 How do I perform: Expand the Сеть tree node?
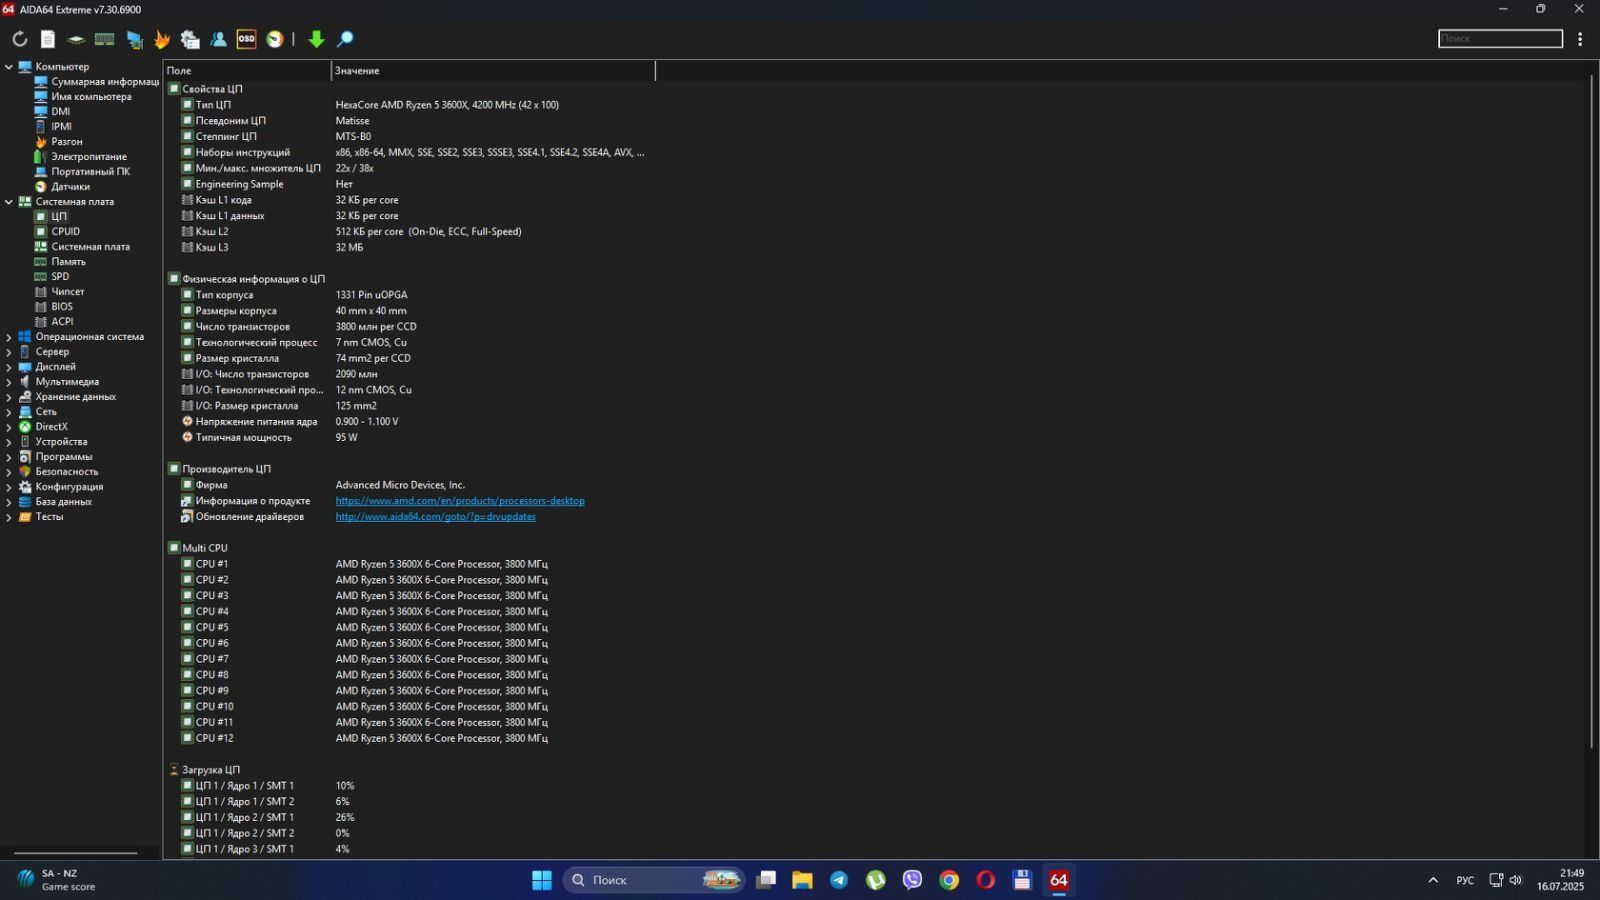(9, 412)
